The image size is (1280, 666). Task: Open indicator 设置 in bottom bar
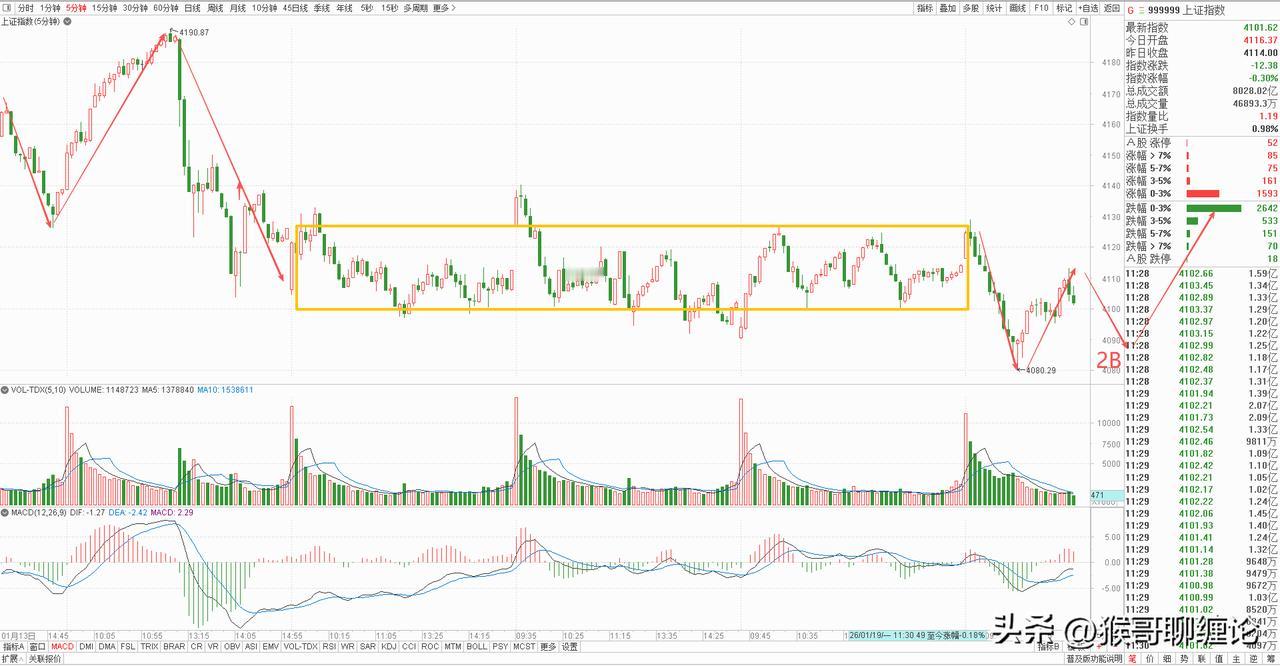pyautogui.click(x=569, y=647)
